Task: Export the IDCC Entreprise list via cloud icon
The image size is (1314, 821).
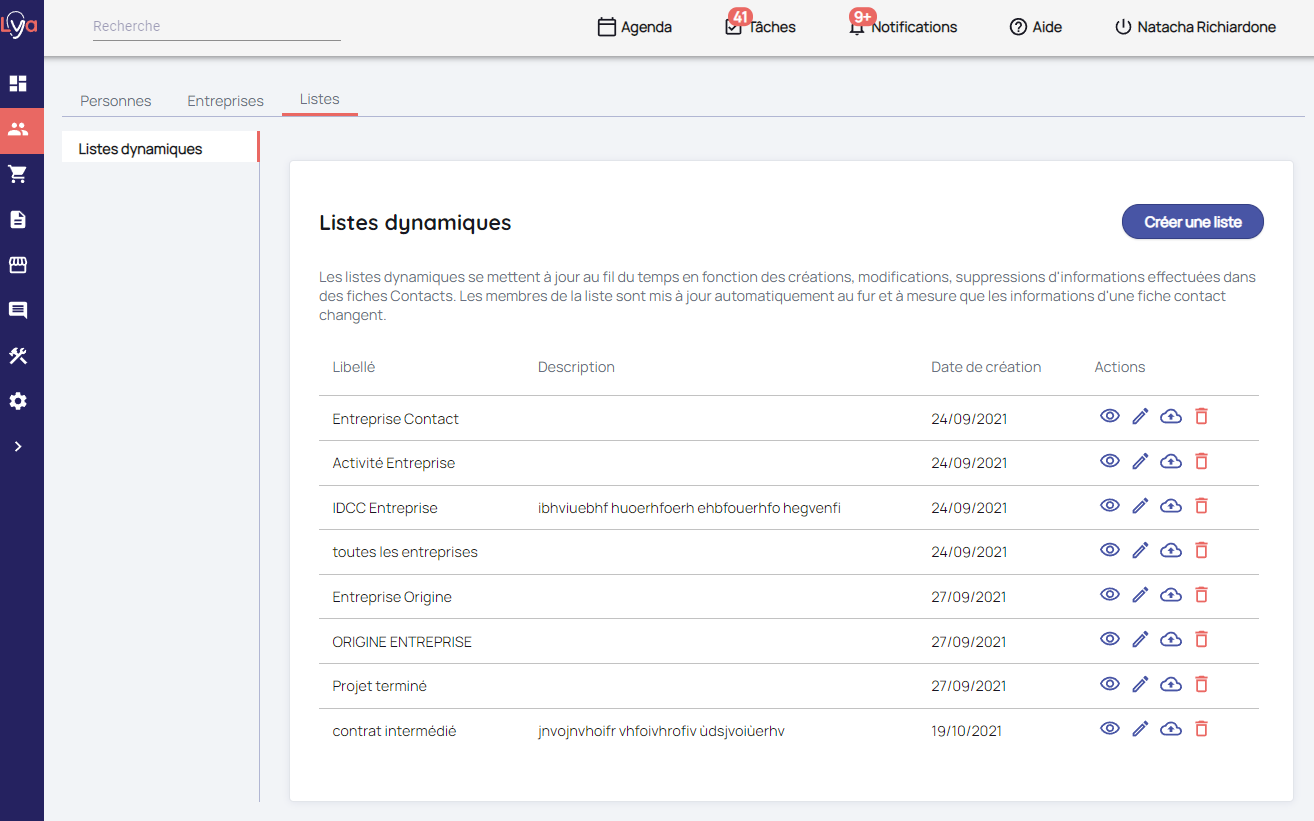Action: [1171, 506]
